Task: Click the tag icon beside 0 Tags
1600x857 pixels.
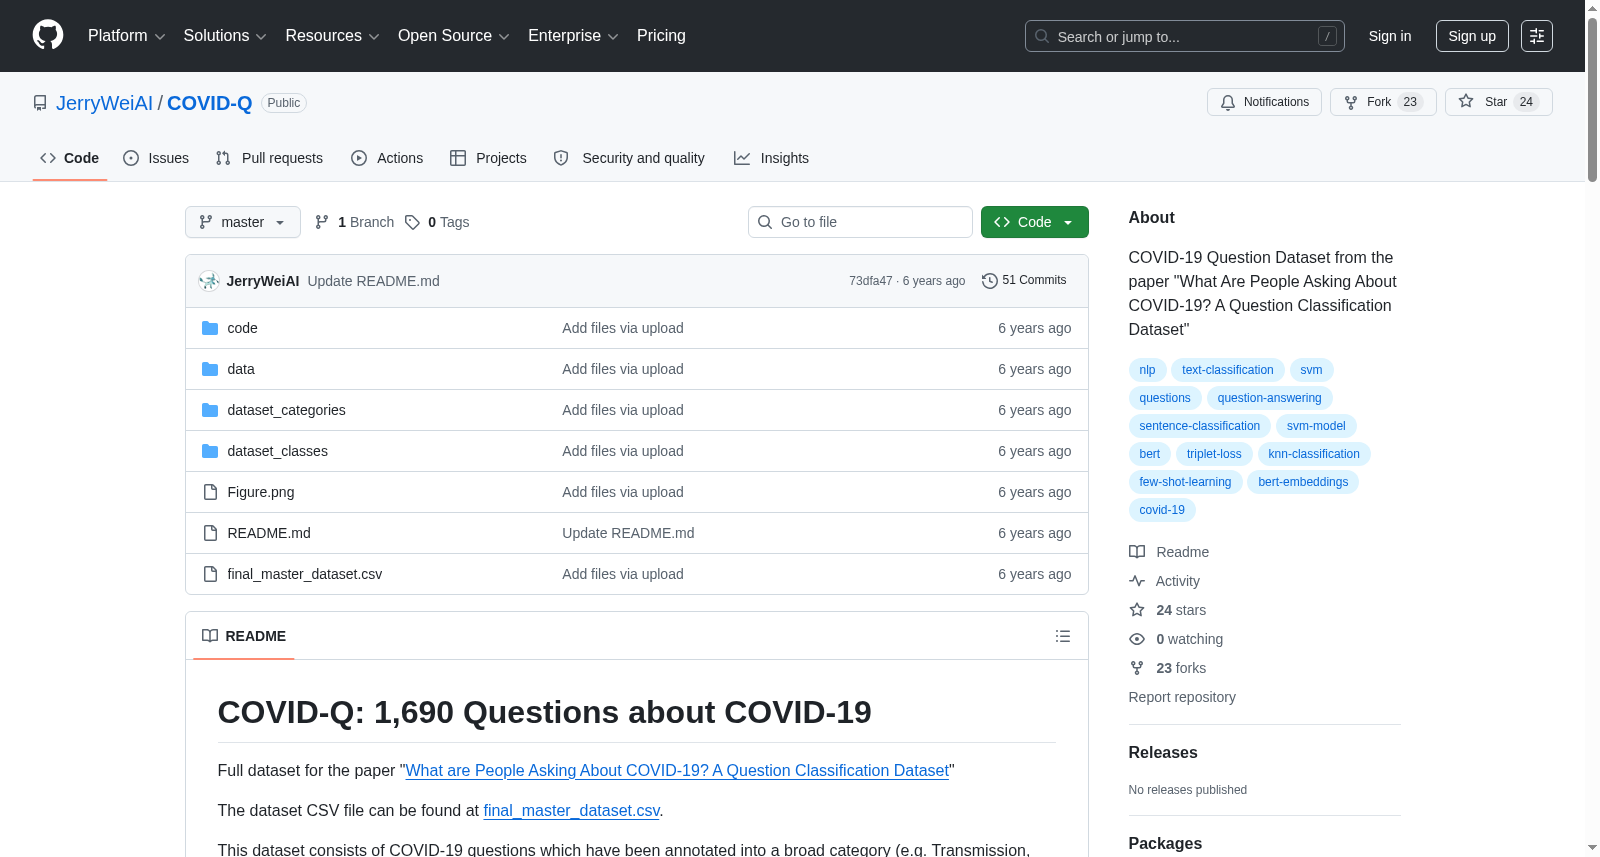Action: point(412,222)
